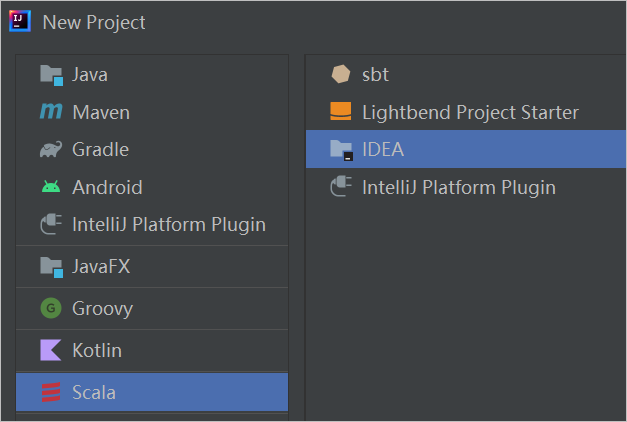Viewport: 627px width, 422px height.
Task: Click the purple Kotlin logo icon
Action: 51,350
